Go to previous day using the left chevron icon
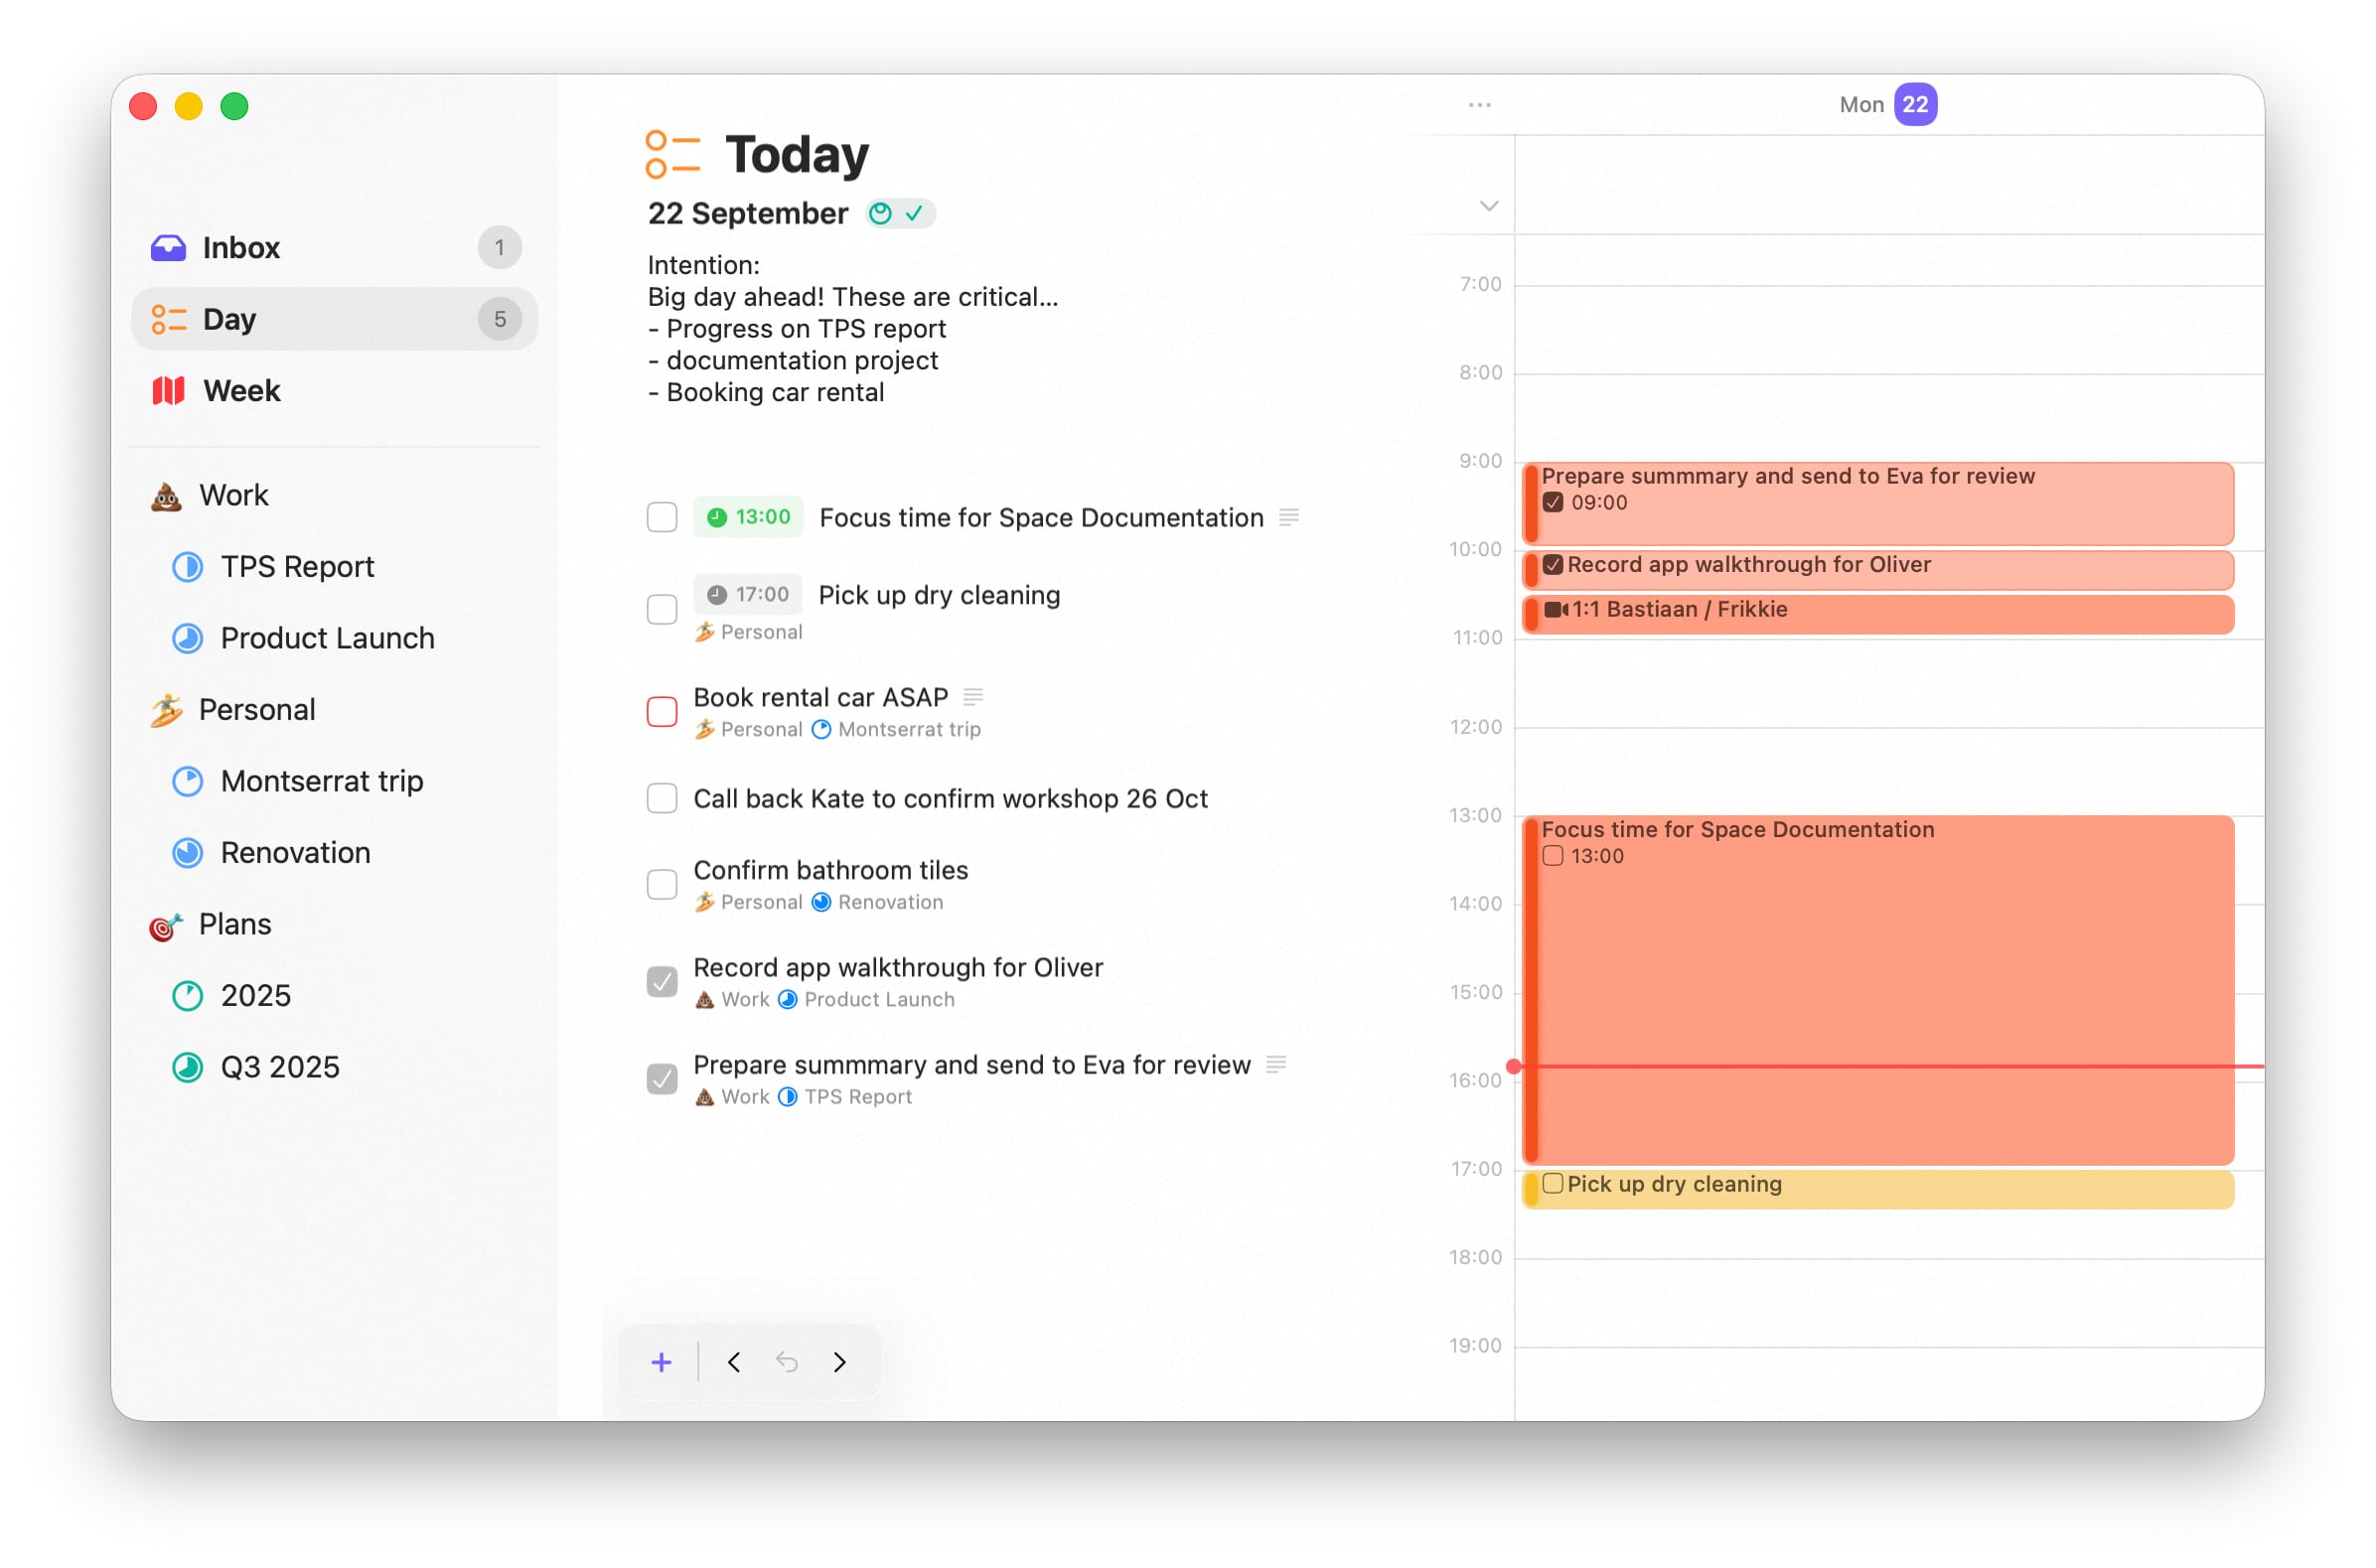 pos(734,1361)
